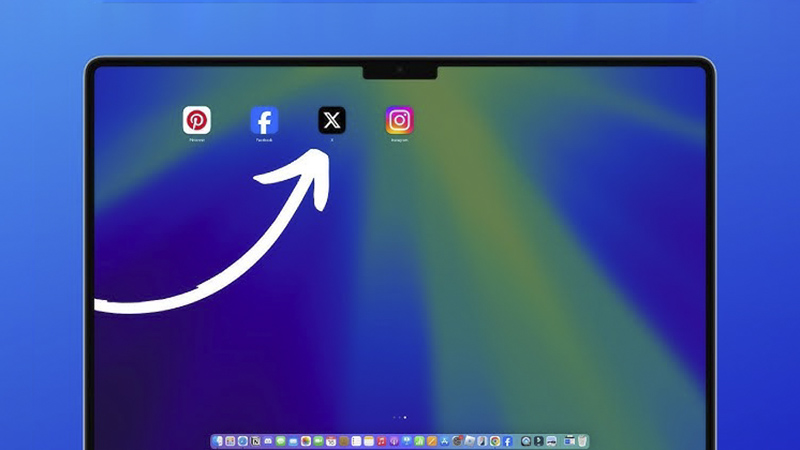
Task: Open the Notes app in the Dock
Action: click(369, 441)
